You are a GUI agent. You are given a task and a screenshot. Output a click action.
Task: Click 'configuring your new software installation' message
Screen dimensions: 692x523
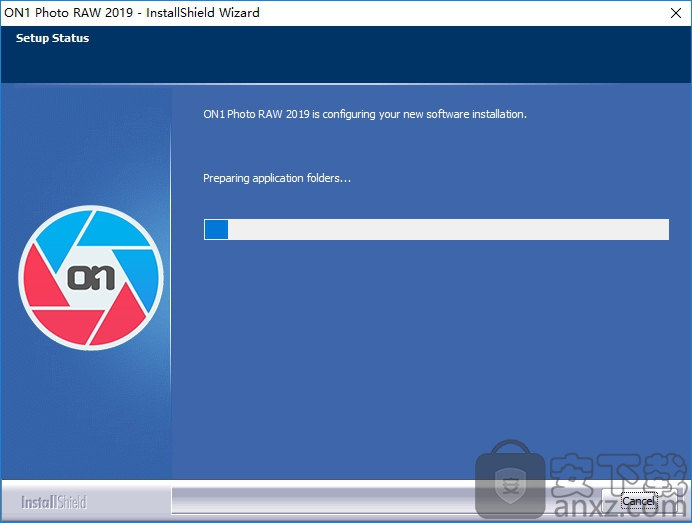(x=365, y=114)
